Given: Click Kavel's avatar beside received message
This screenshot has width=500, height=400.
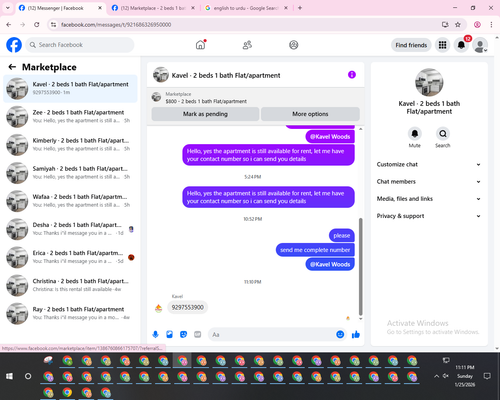Looking at the screenshot, I should (159, 308).
